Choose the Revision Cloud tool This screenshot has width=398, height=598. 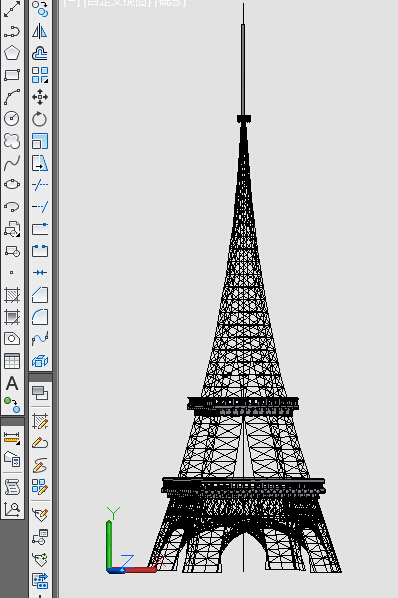[x=12, y=141]
